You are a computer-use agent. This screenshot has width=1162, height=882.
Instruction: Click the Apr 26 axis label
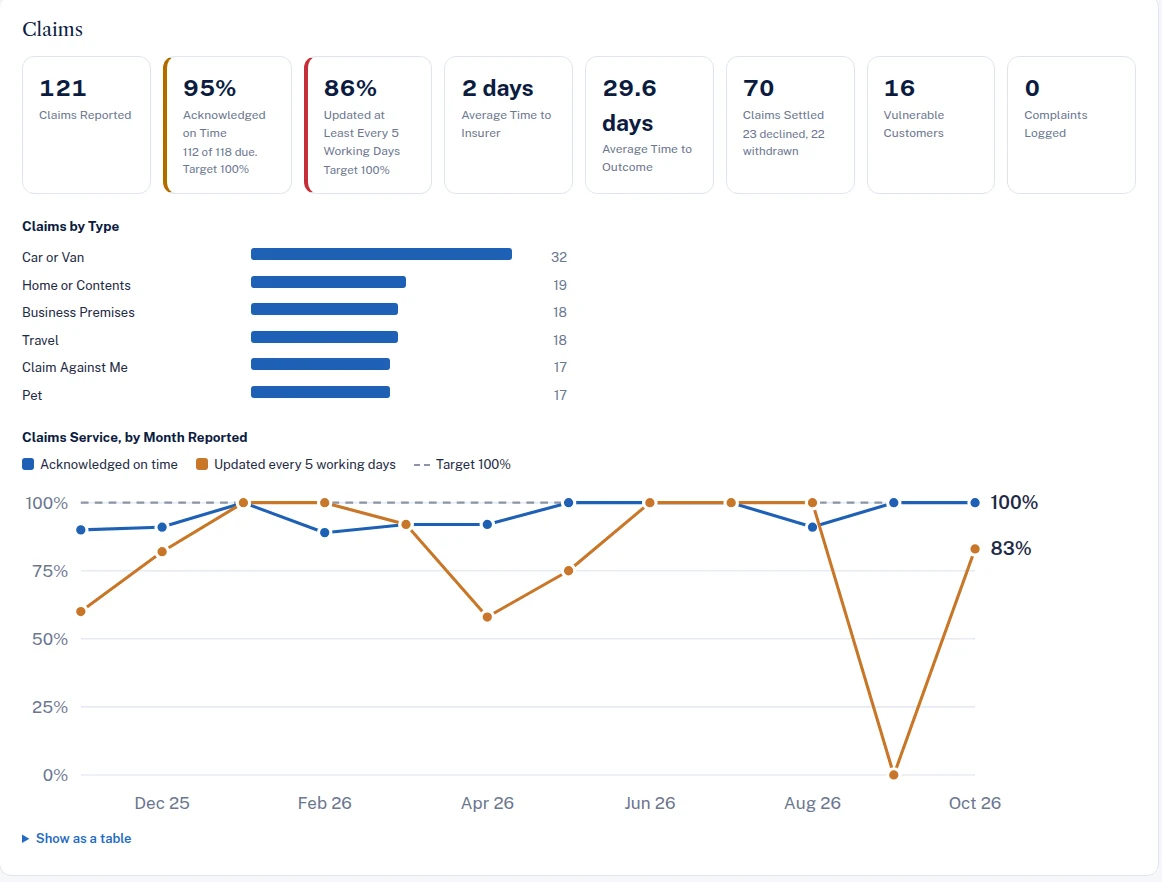[x=487, y=803]
